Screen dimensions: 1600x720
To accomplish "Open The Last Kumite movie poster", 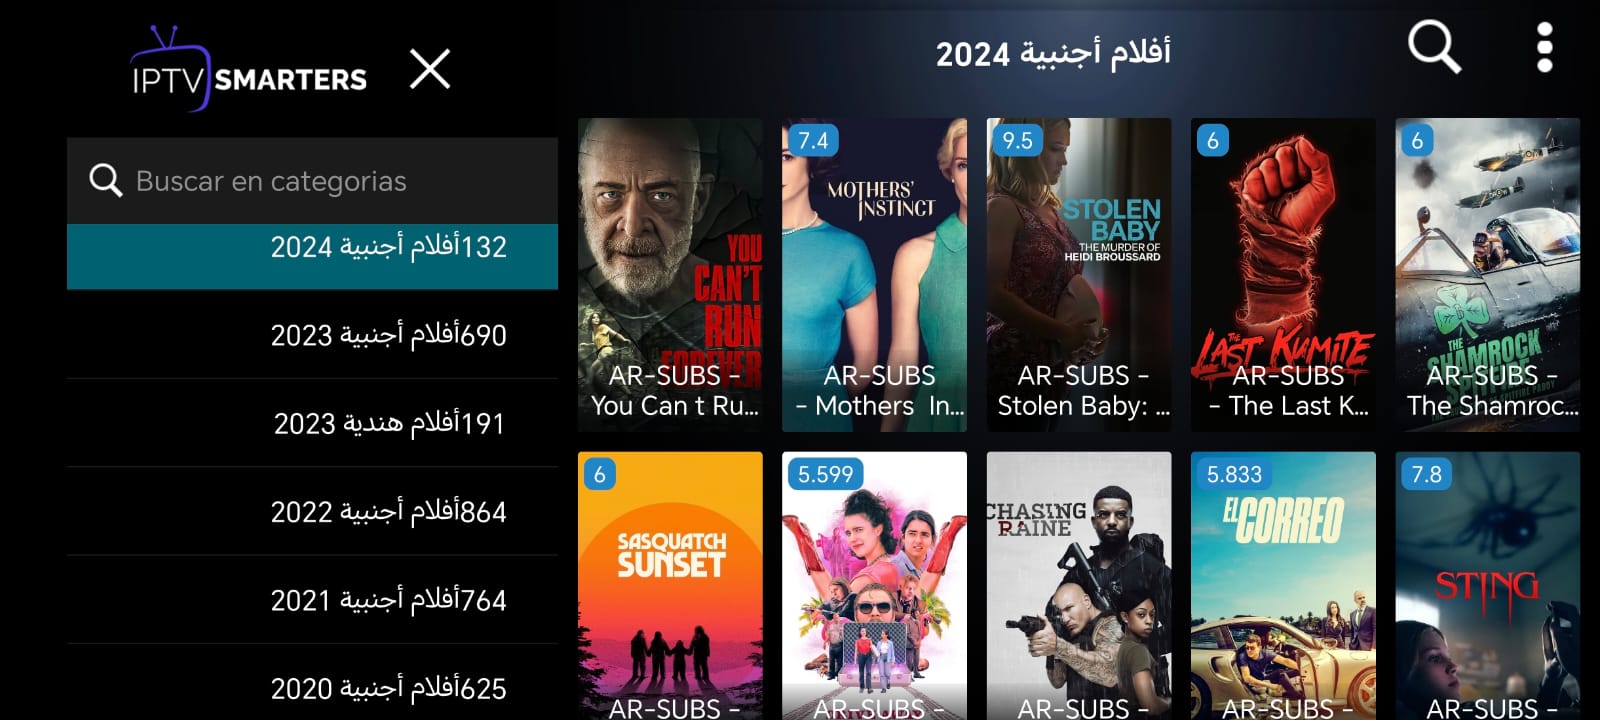I will [x=1283, y=275].
